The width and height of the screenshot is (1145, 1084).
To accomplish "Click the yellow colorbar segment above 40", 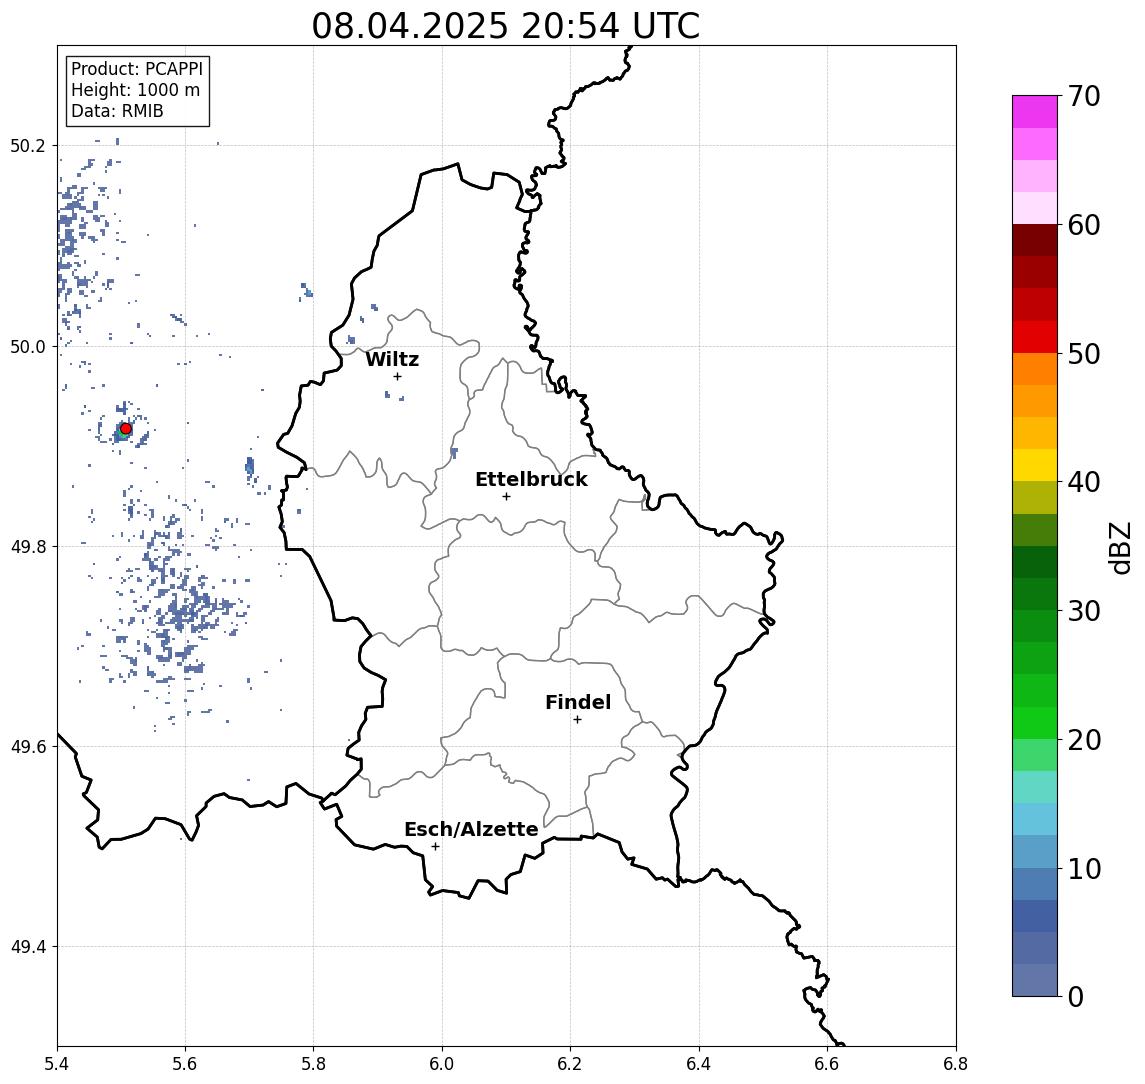I will (1035, 465).
